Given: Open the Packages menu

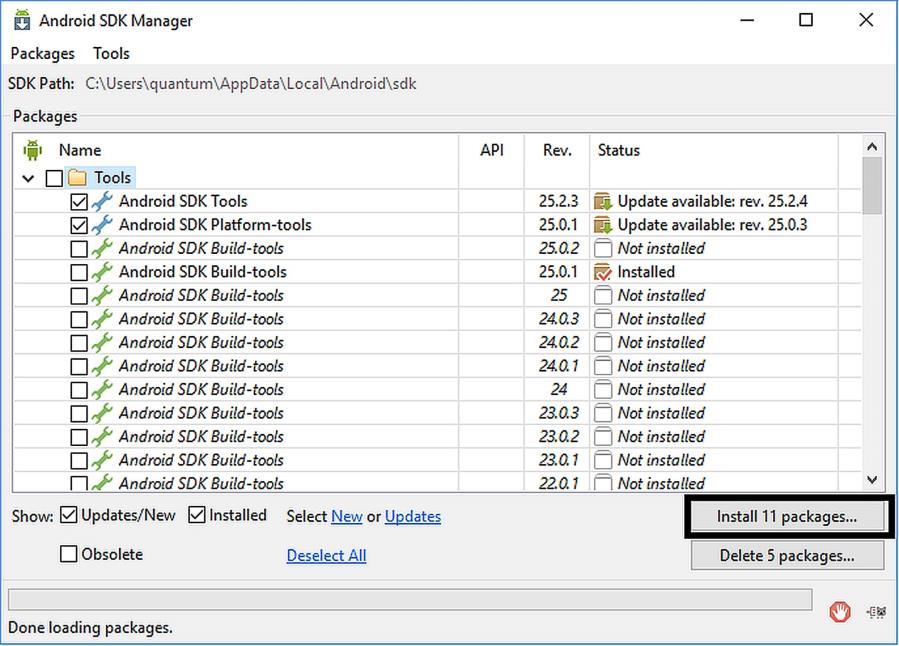Looking at the screenshot, I should tap(42, 53).
